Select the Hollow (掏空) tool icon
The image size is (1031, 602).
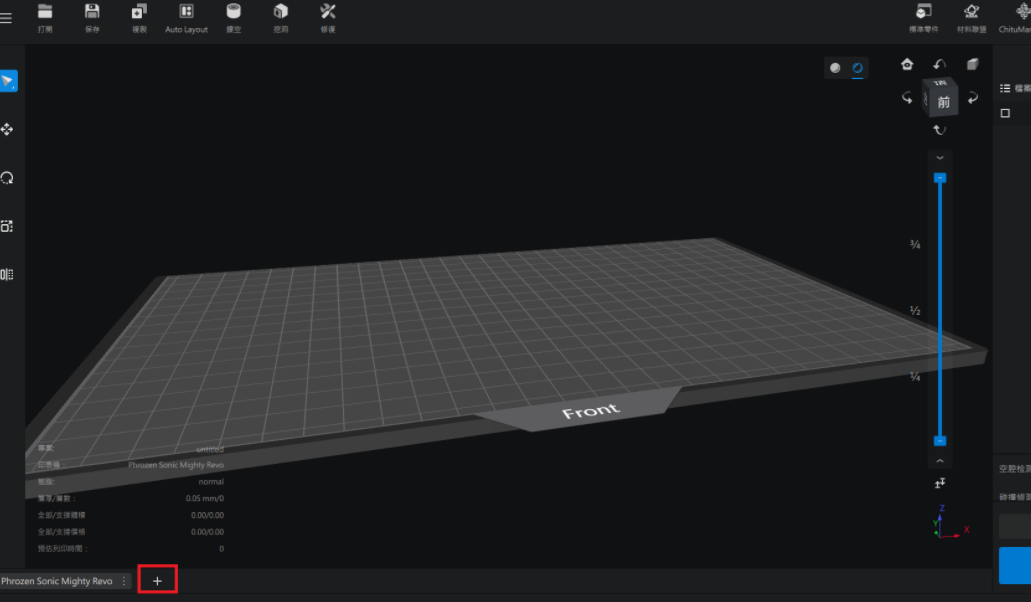[233, 12]
